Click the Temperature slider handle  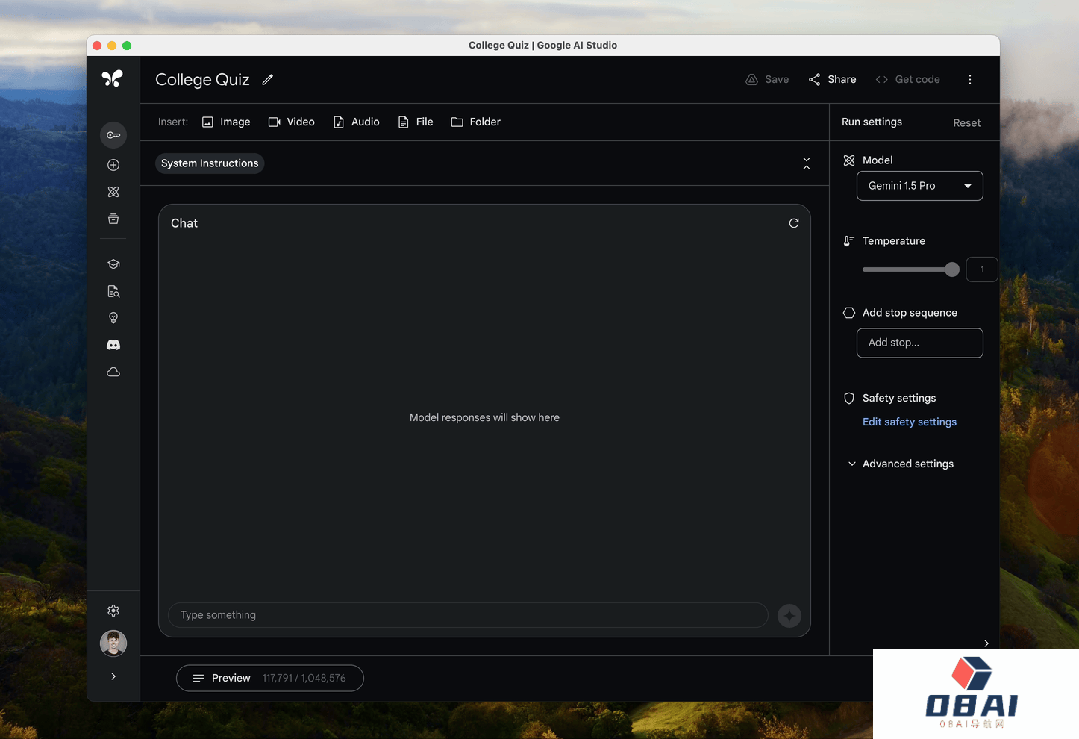(952, 269)
